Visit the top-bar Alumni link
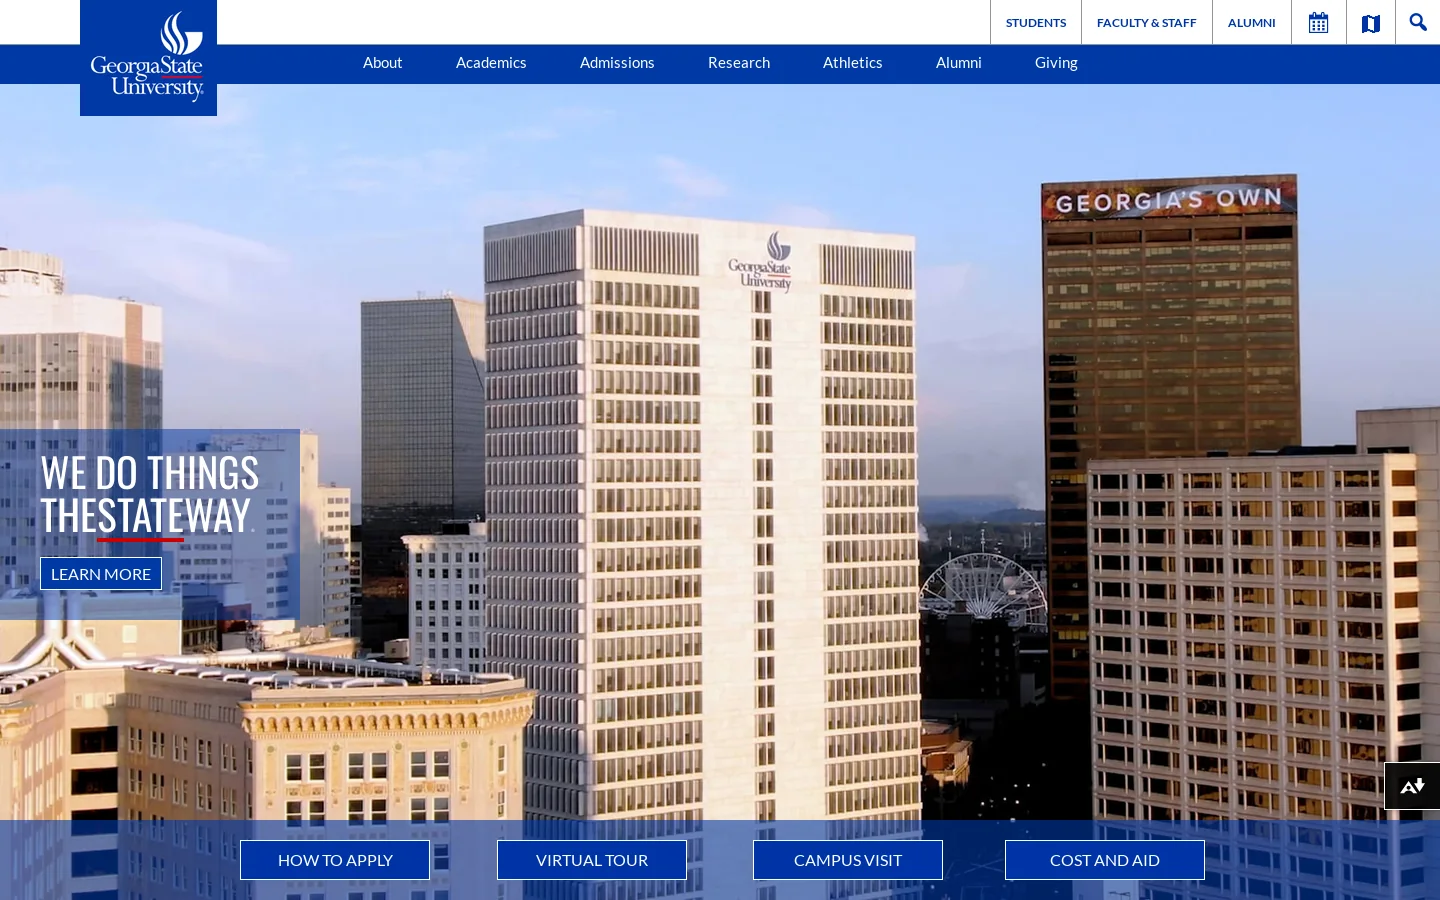This screenshot has width=1440, height=900. [1251, 22]
